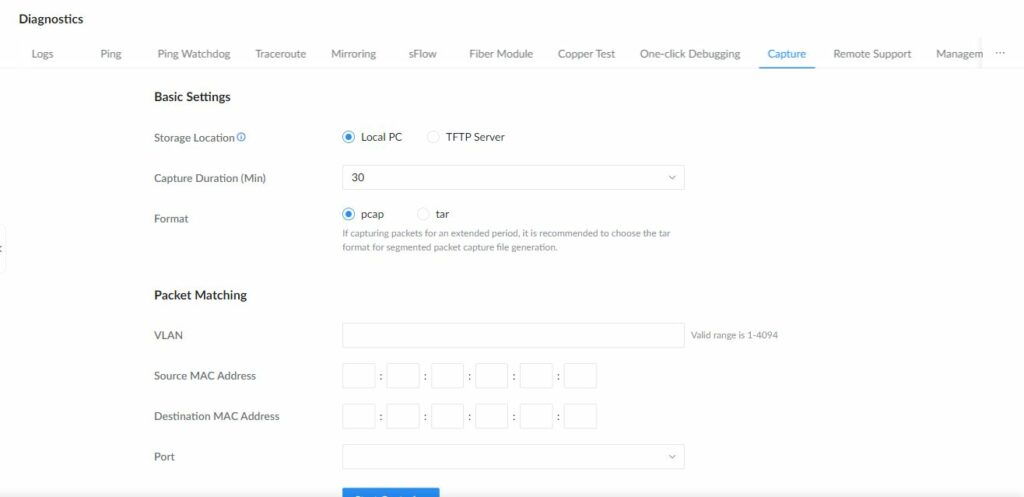
Task: Click the Basic Settings heading
Action: pyautogui.click(x=192, y=97)
